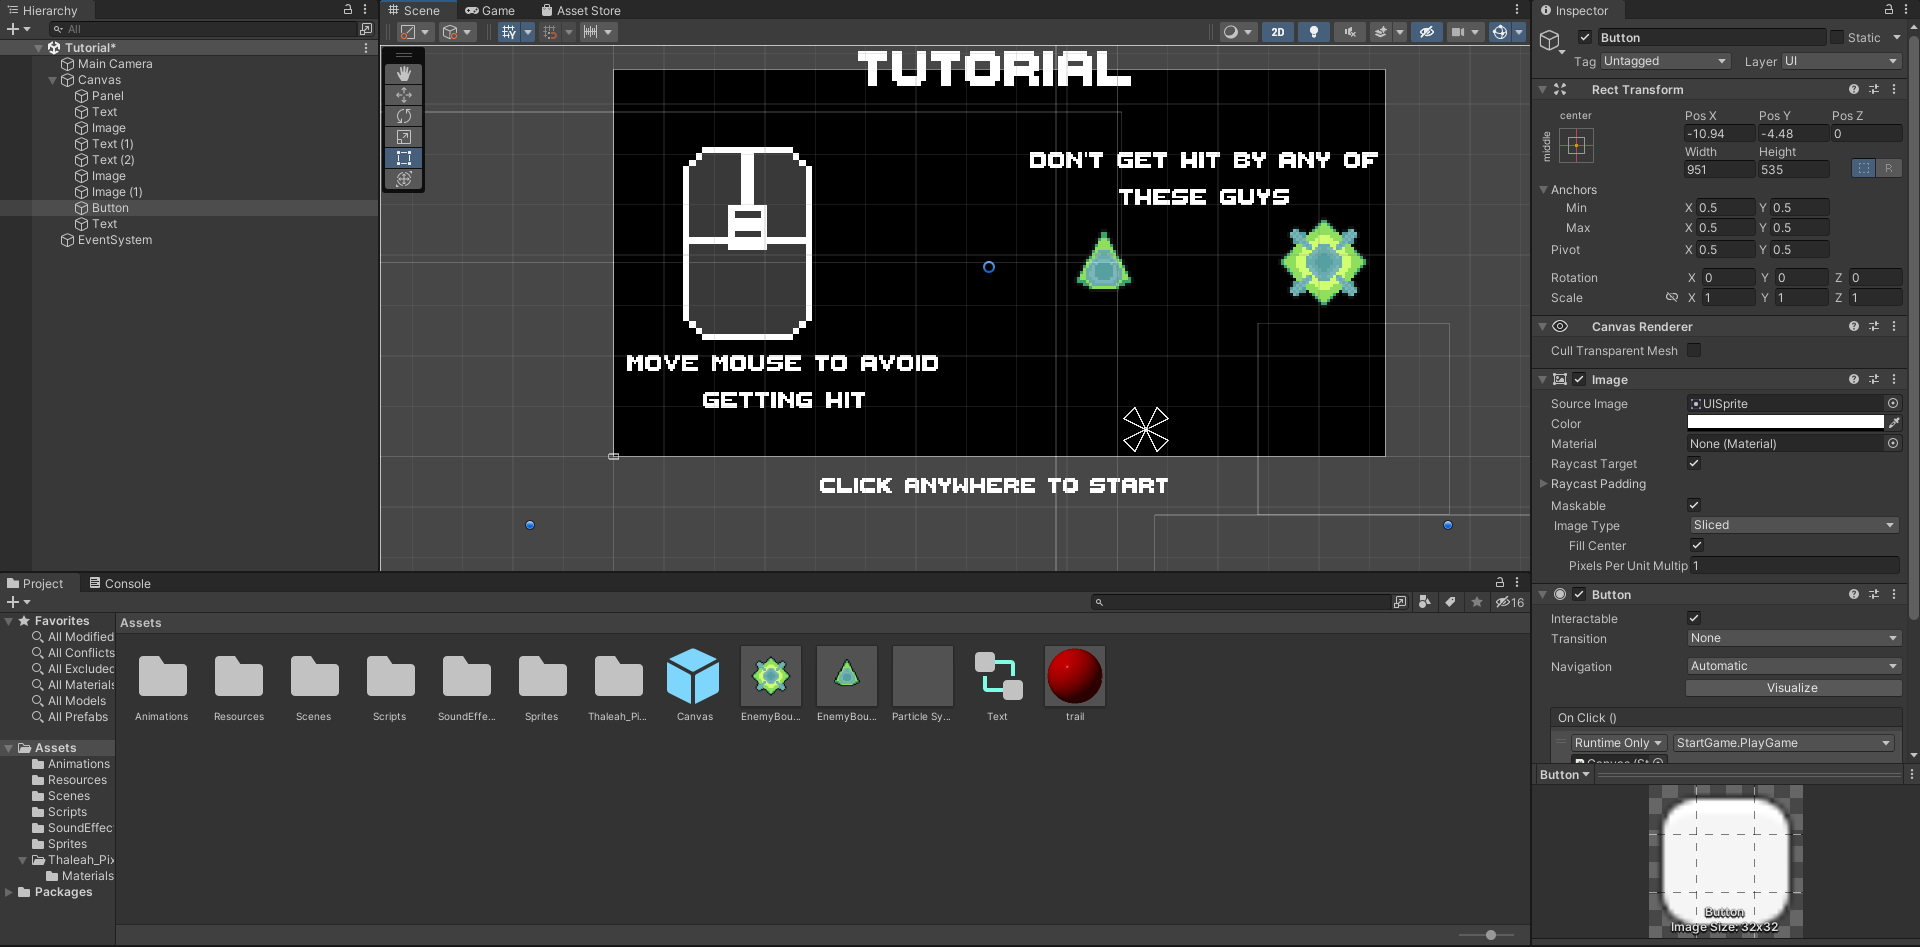Select the Rect tool
This screenshot has width=1920, height=947.
[x=404, y=158]
